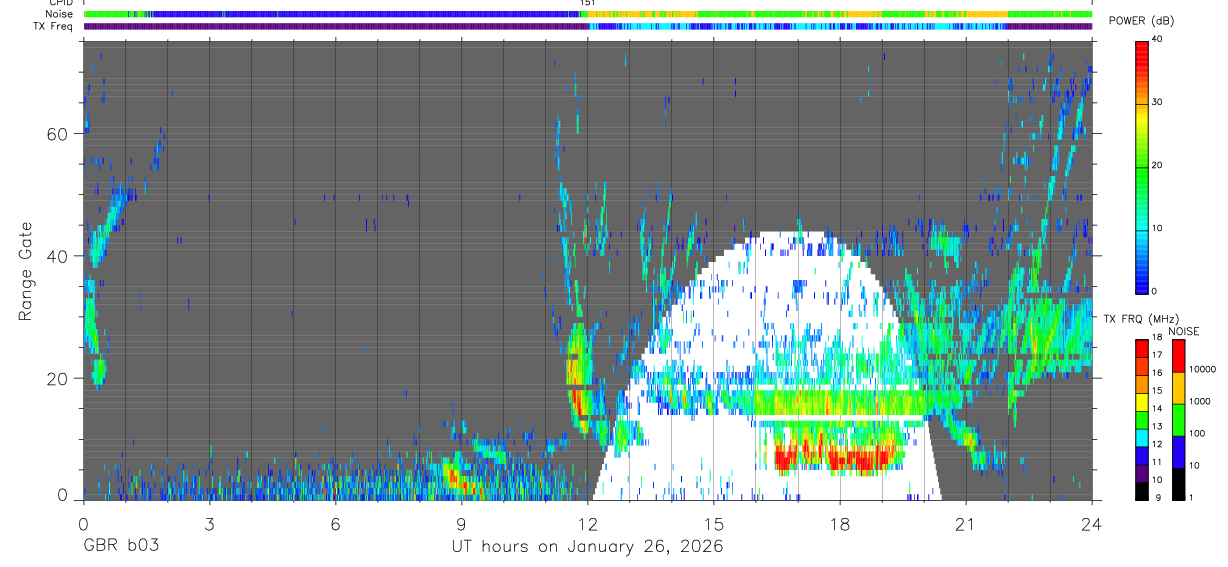
Task: Click the '13' label on the TX FRQ legend
Action: (1158, 426)
